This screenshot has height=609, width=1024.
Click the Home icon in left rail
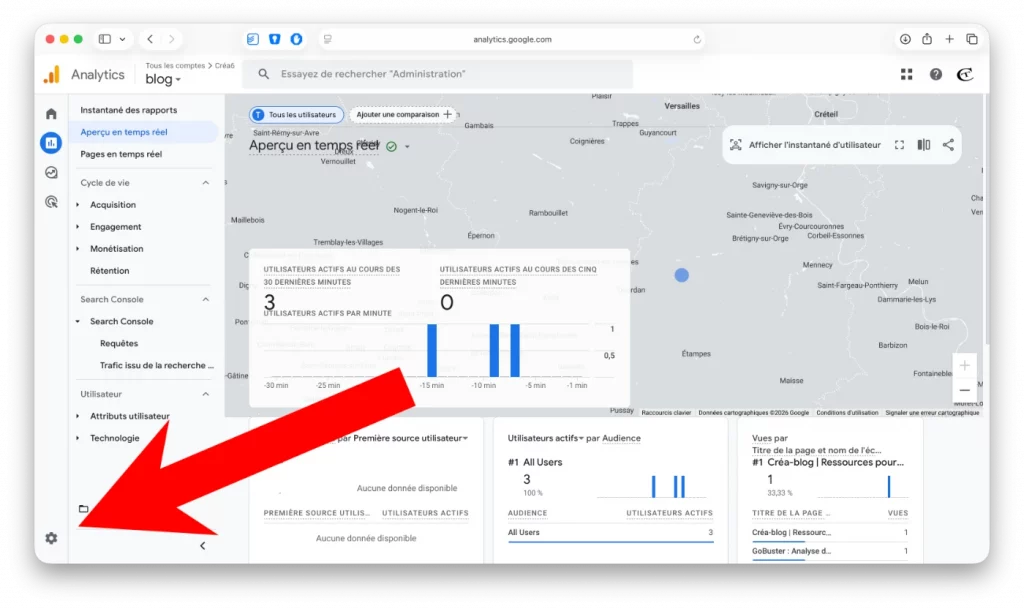[x=51, y=114]
